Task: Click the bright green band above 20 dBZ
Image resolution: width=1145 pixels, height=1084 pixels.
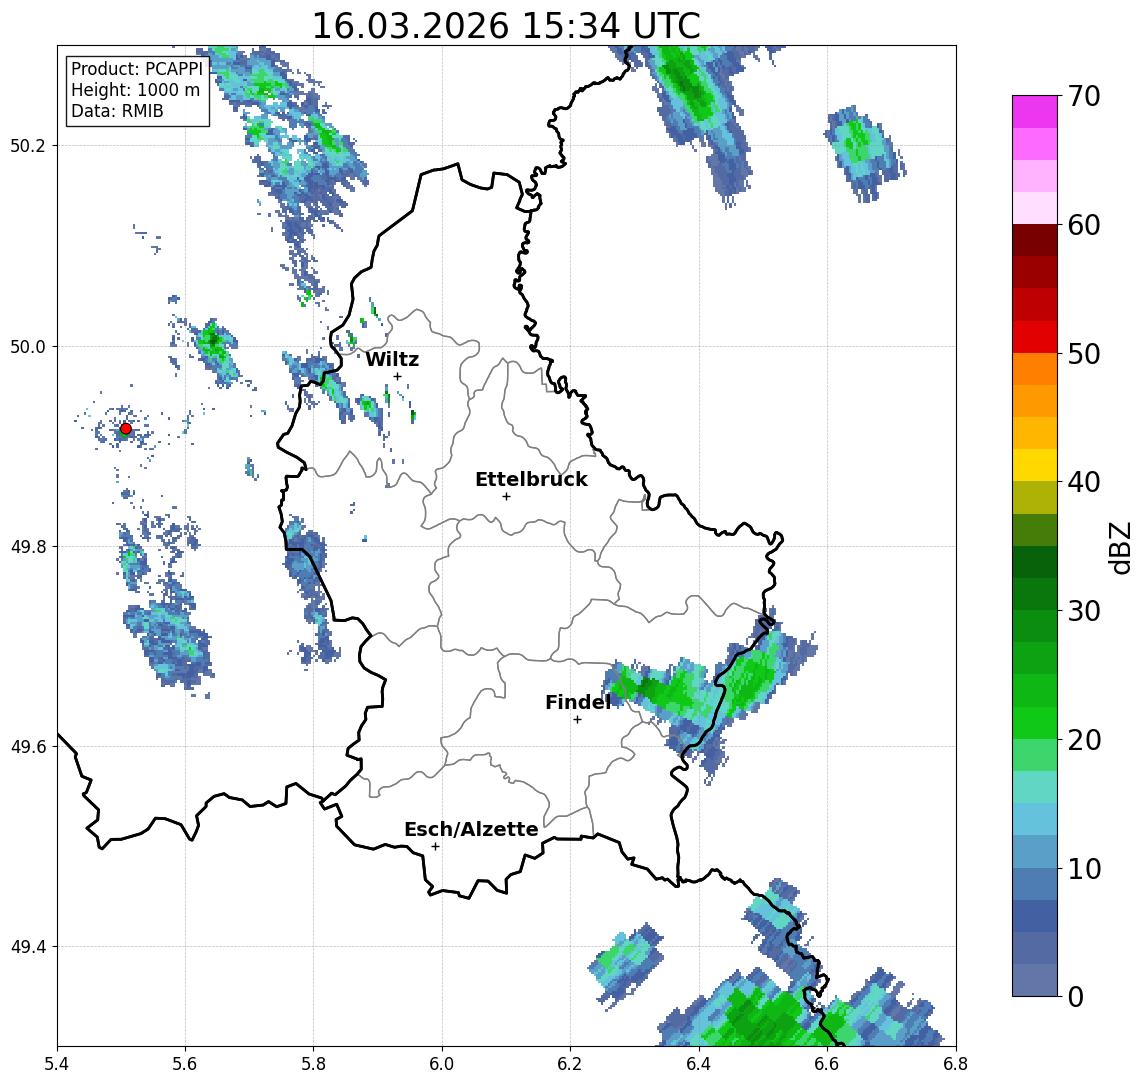Action: coord(1035,722)
